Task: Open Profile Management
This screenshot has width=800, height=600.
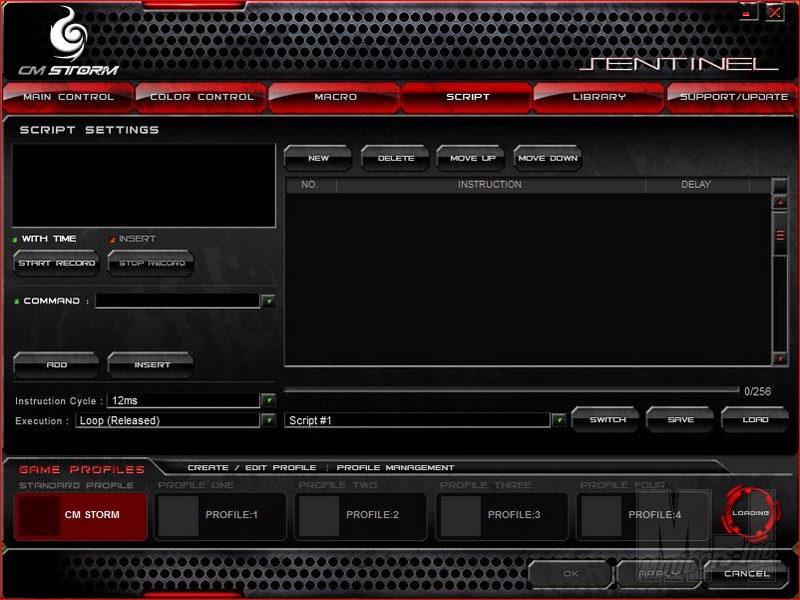Action: point(395,468)
